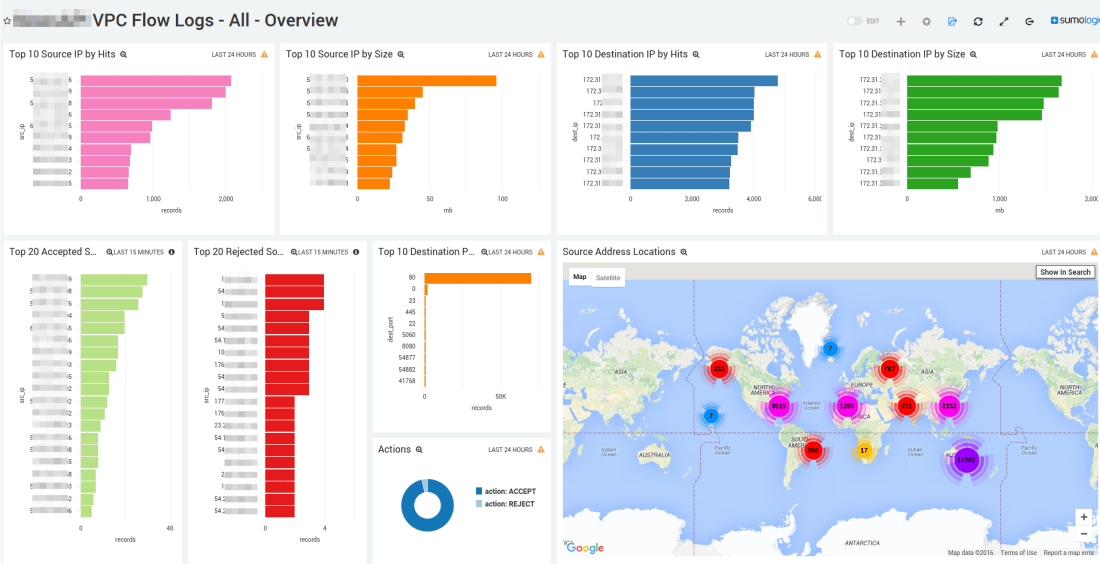Click info icon on Top 20 Accepted panel

tap(172, 252)
